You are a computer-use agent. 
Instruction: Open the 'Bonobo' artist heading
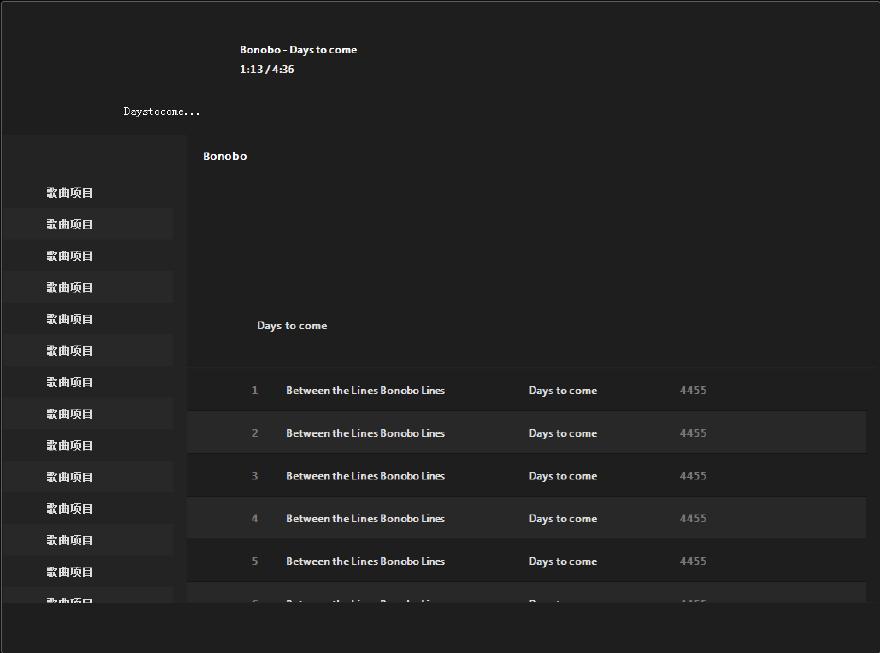(225, 157)
